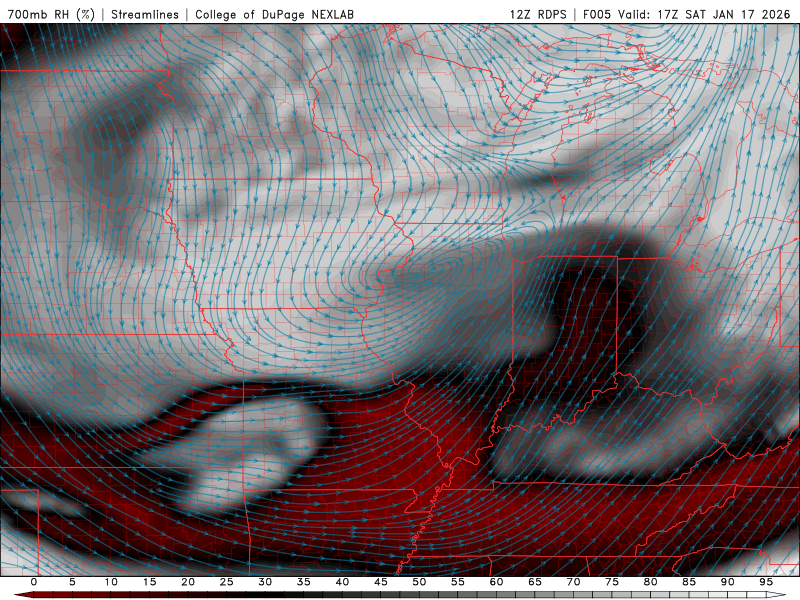The image size is (800, 600).
Task: Click the "50" label on the humidity scale
Action: click(419, 582)
